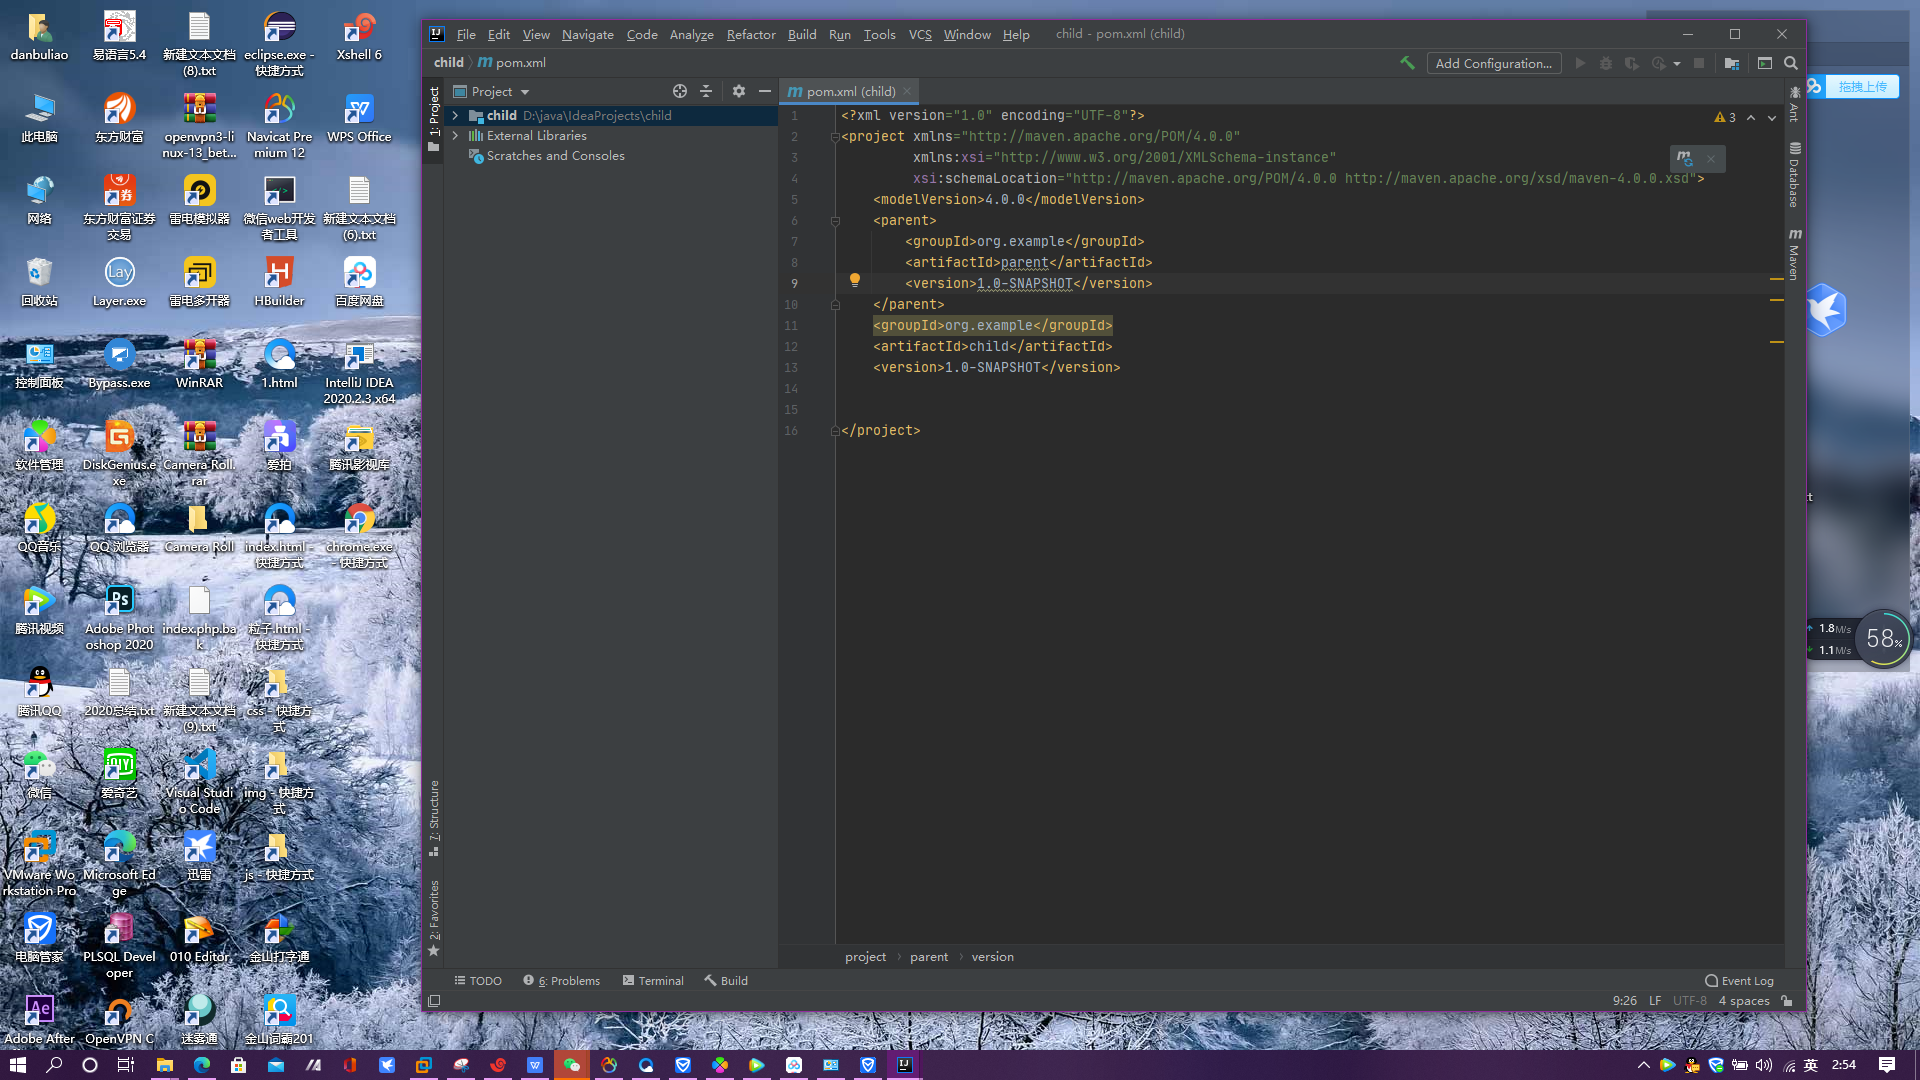This screenshot has width=1920, height=1080.
Task: Open the File menu
Action: pyautogui.click(x=466, y=34)
